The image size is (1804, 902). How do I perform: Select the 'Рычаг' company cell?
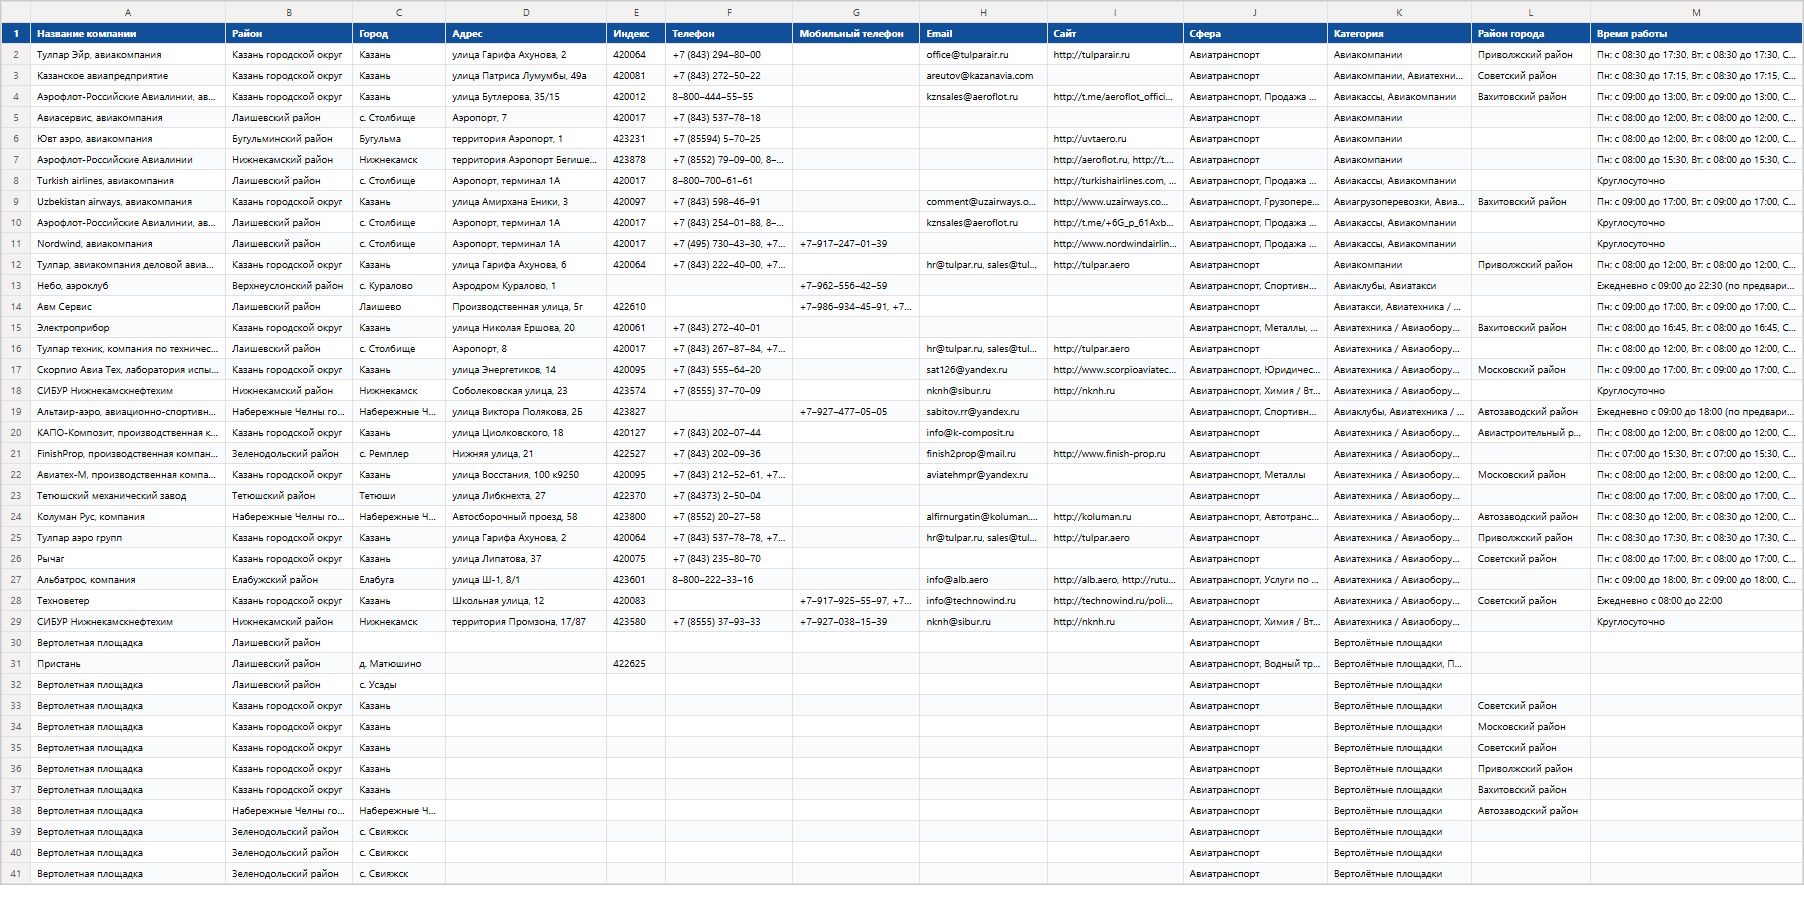(128, 559)
